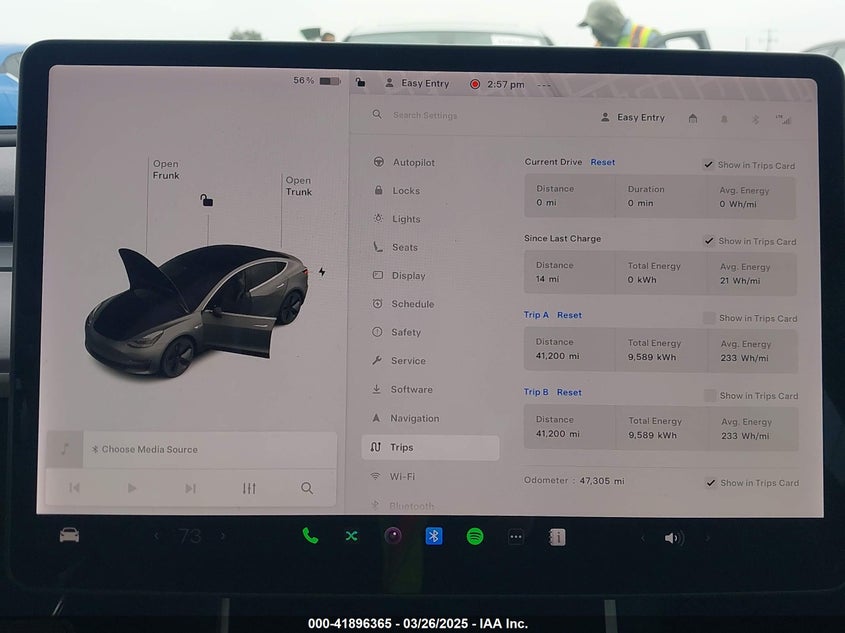Tap the Odometer 47,305 mi reading

[x=574, y=481]
